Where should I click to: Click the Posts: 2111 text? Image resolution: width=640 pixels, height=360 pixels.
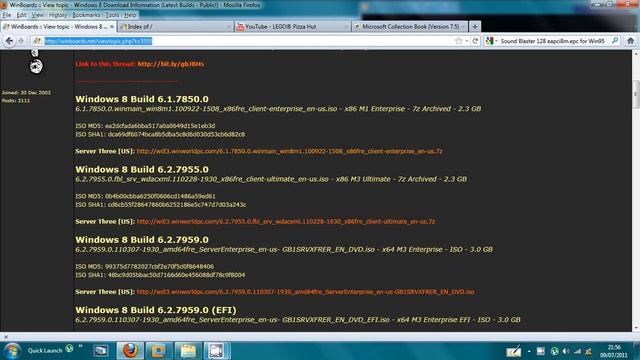(x=16, y=101)
